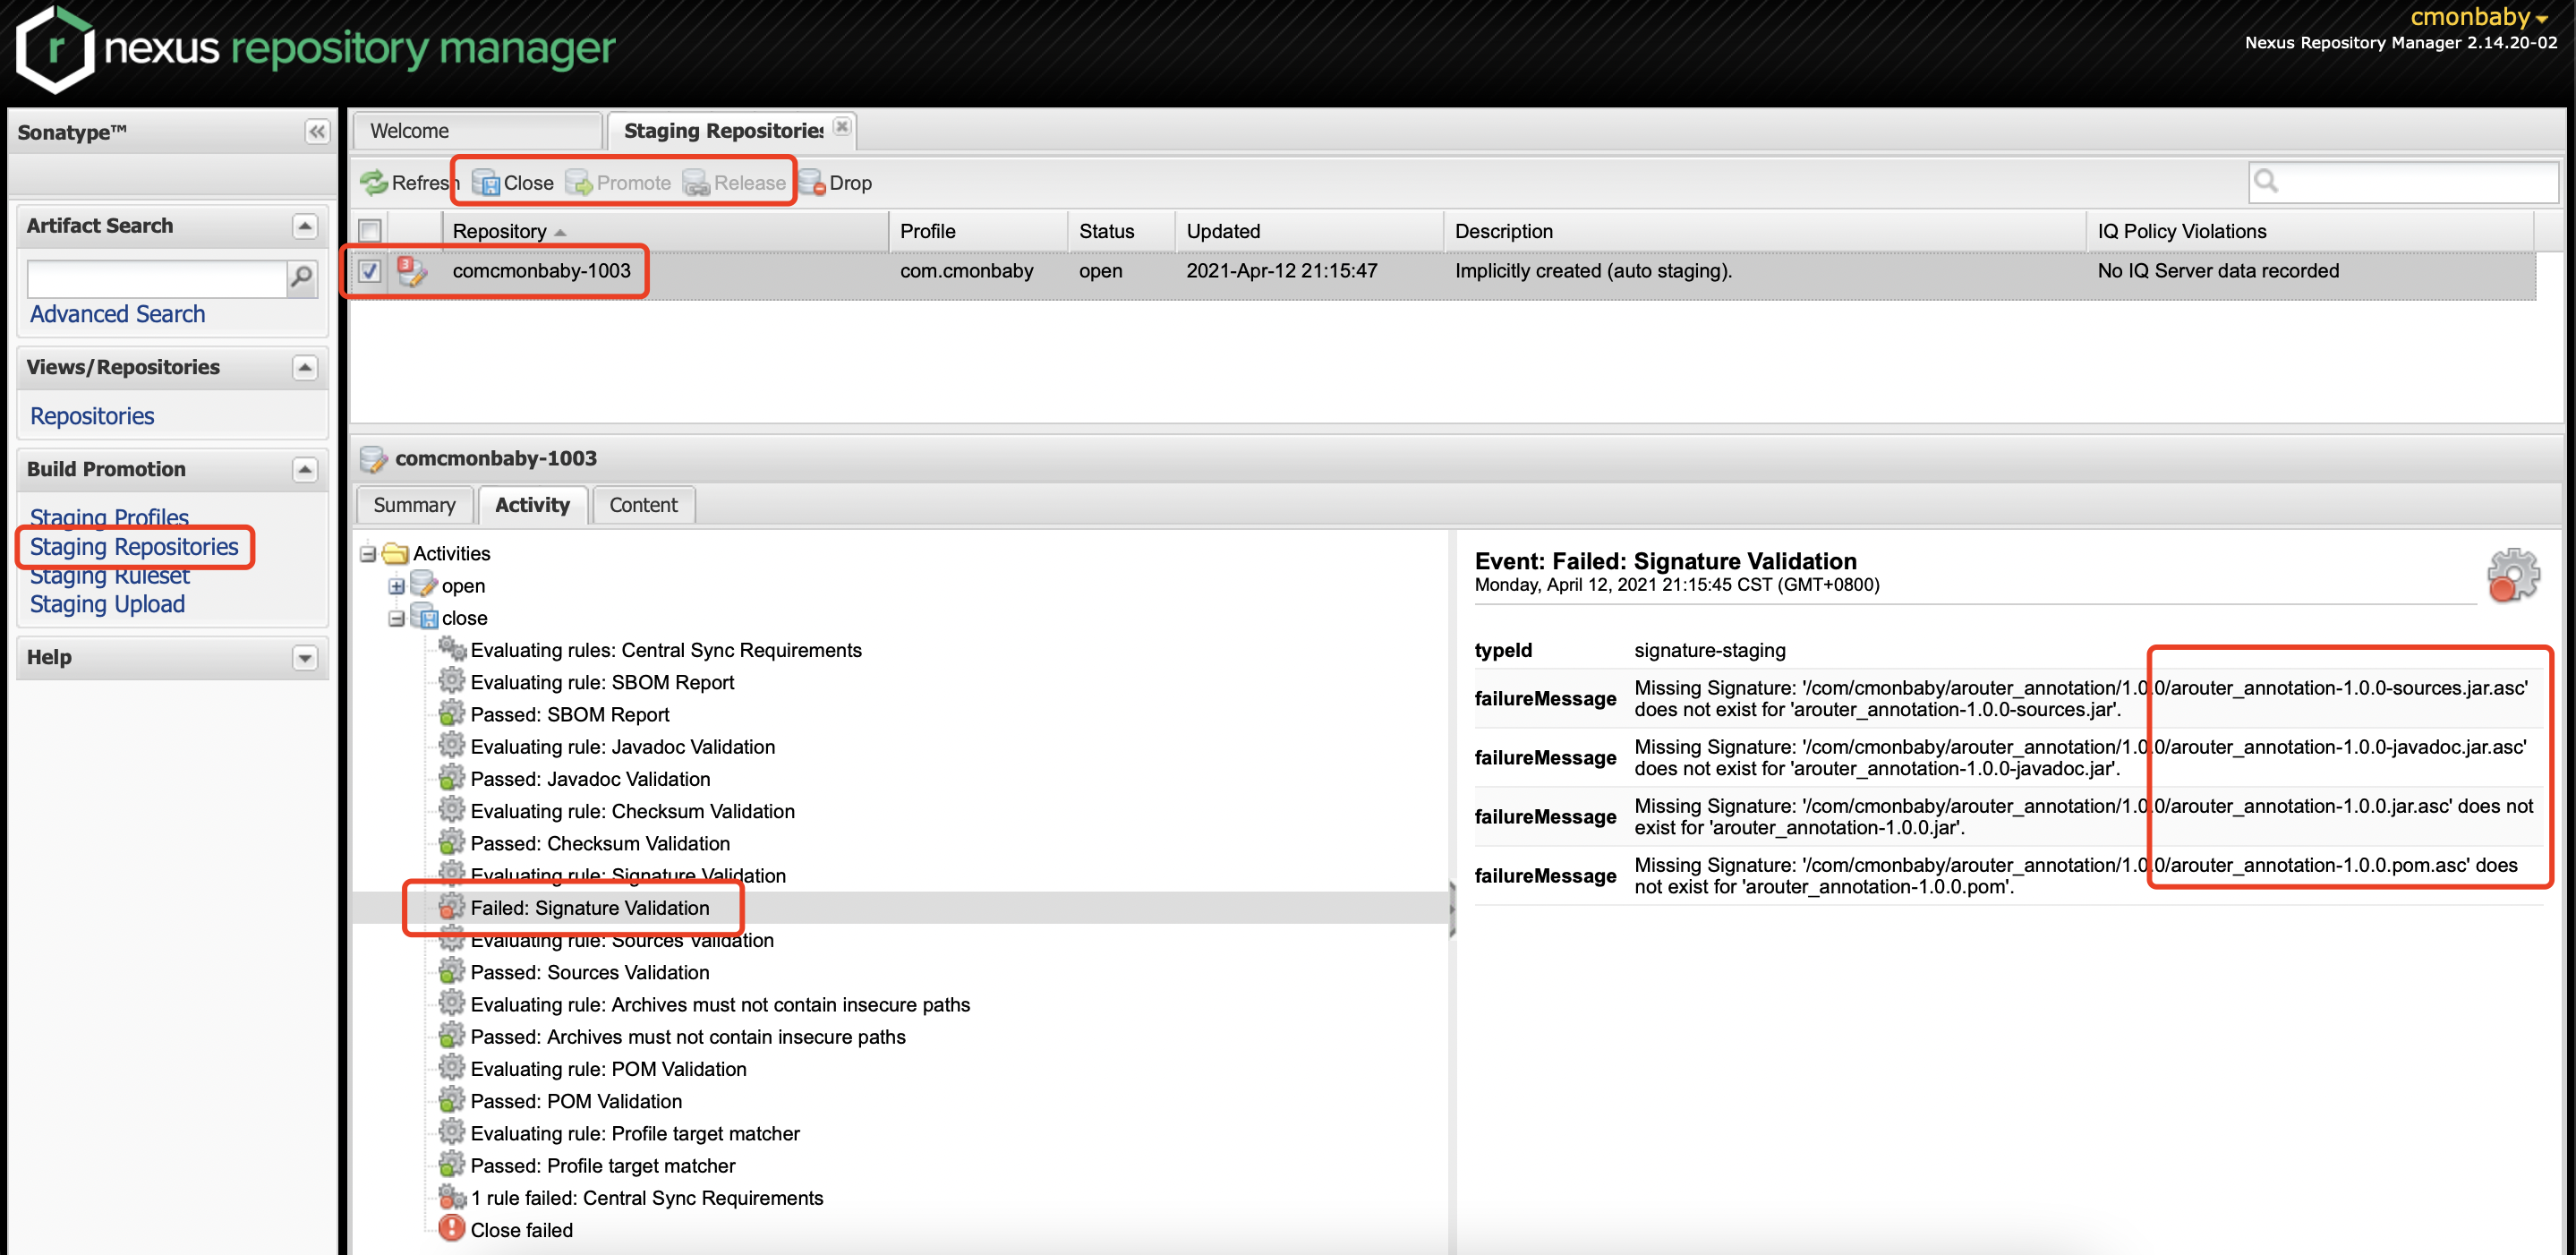Sort by the Updated column header

(1308, 231)
